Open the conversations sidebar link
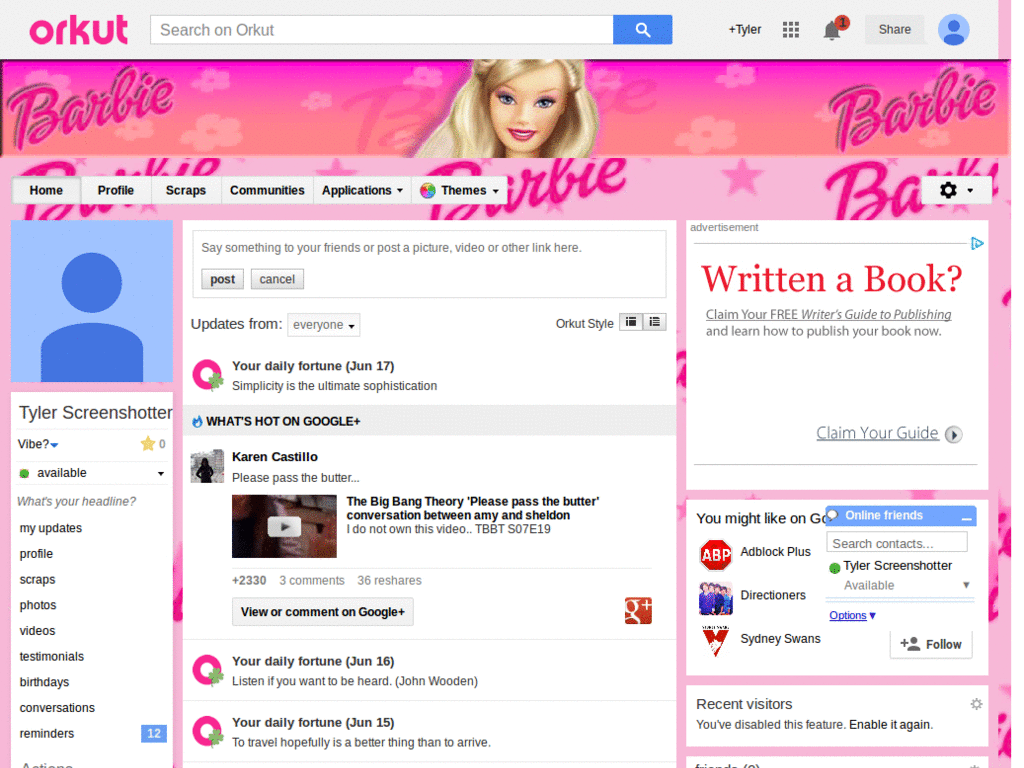This screenshot has width=1024, height=768. 57,708
